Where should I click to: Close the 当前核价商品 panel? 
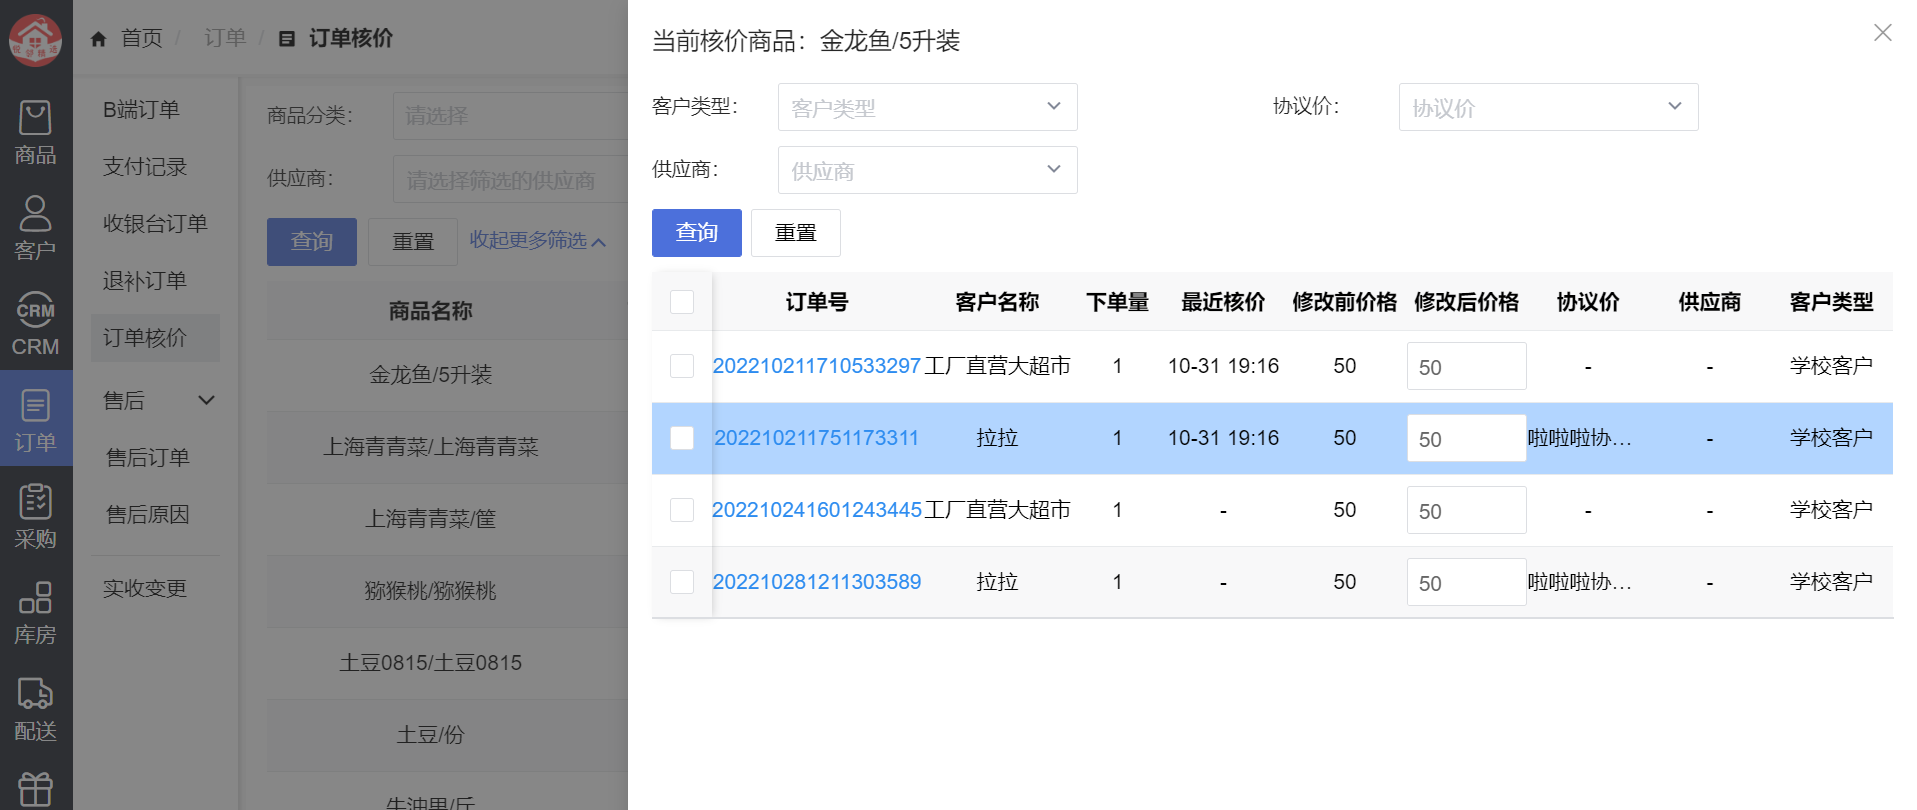(1882, 33)
